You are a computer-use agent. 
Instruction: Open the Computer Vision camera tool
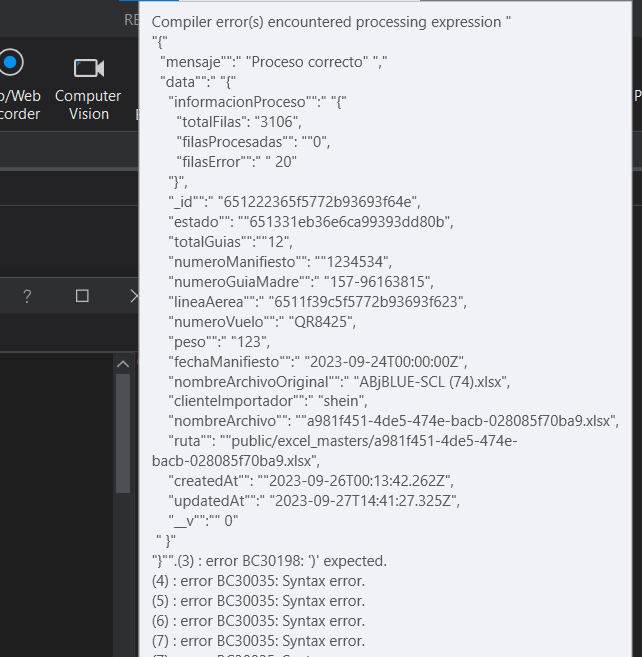pyautogui.click(x=88, y=68)
